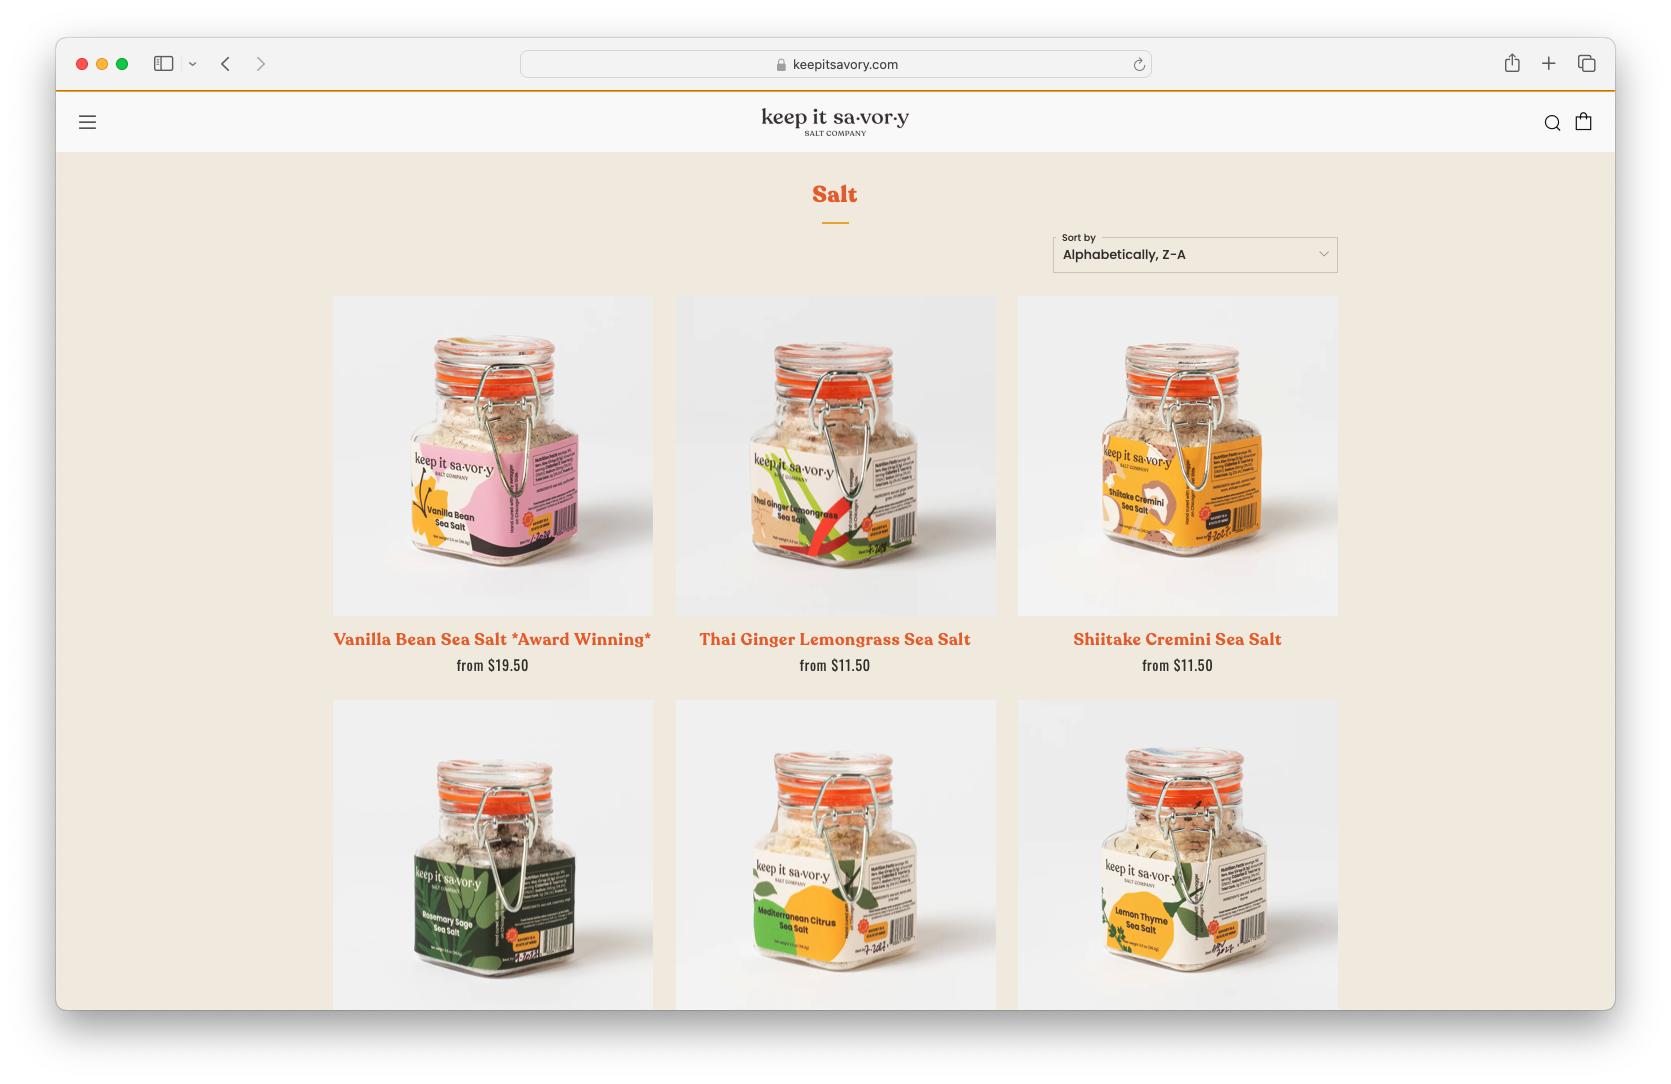Open Thai Ginger Lemongrass Sea Salt link
This screenshot has height=1084, width=1671.
click(x=835, y=639)
